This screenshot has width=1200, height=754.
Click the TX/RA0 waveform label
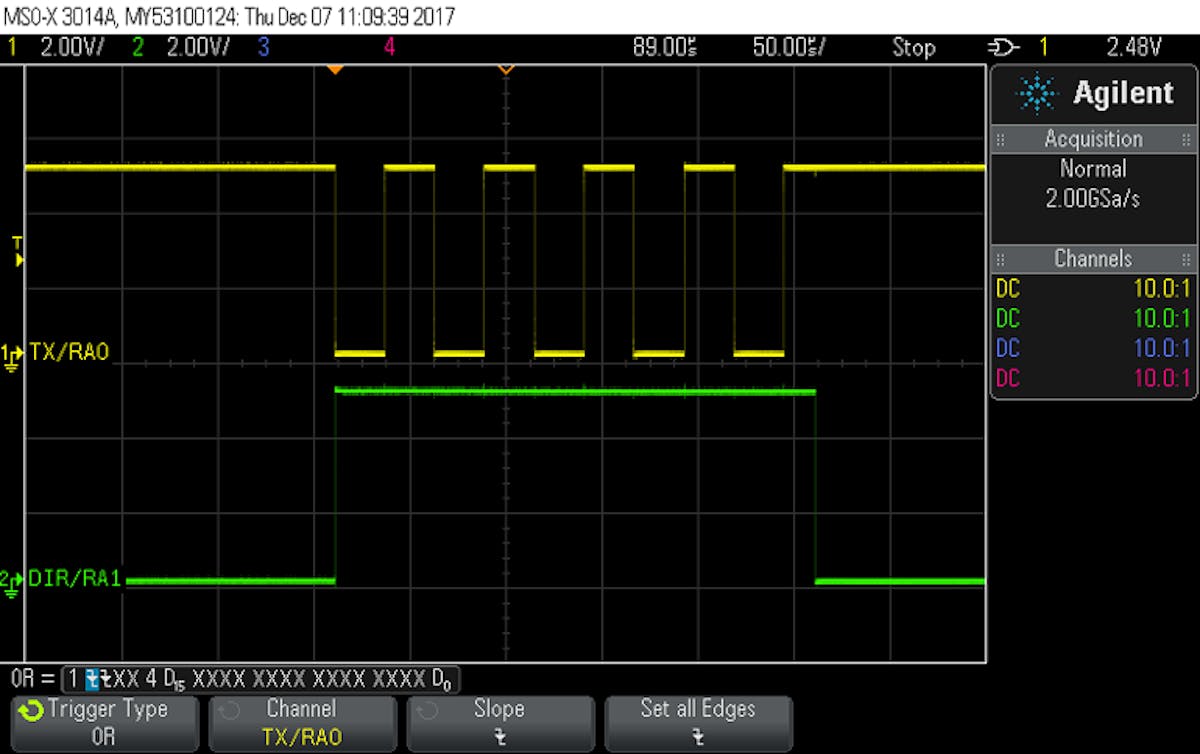click(x=70, y=351)
